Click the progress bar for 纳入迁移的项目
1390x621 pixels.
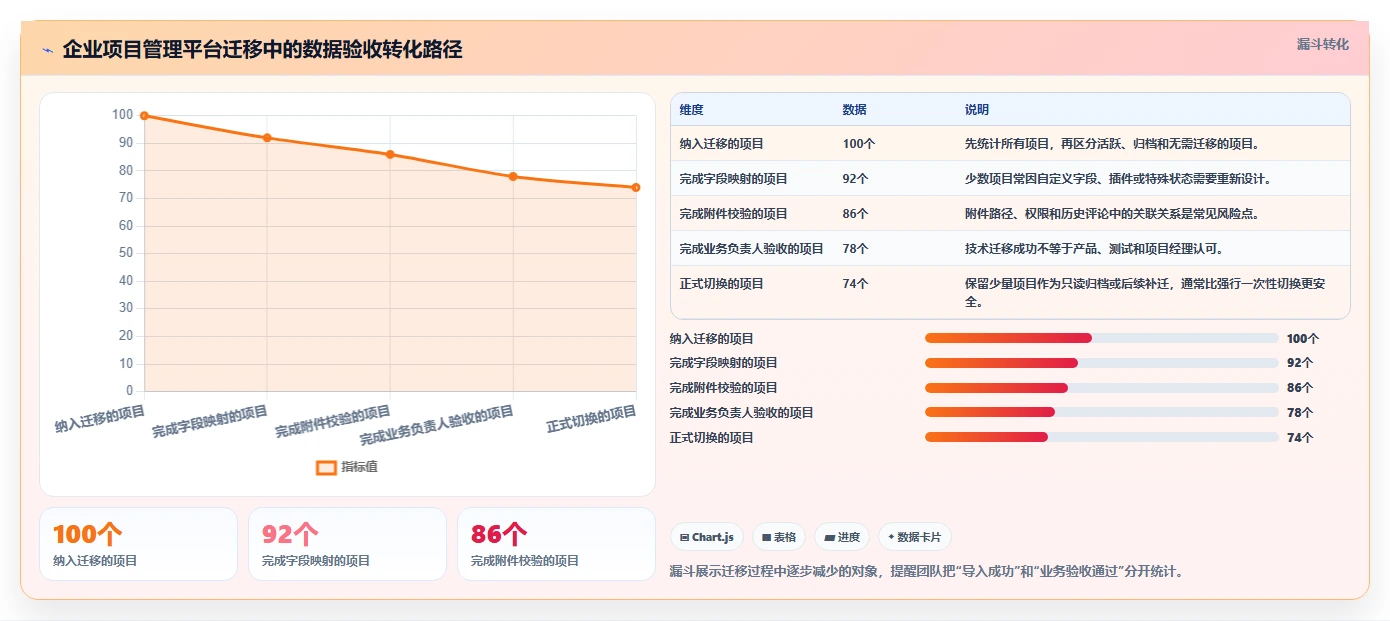click(x=1102, y=339)
